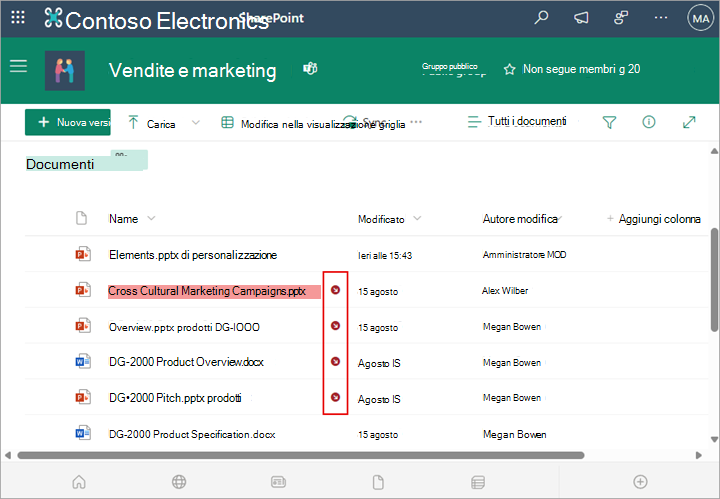720x499 pixels.
Task: Open the news tab in bottom bar
Action: tap(278, 482)
